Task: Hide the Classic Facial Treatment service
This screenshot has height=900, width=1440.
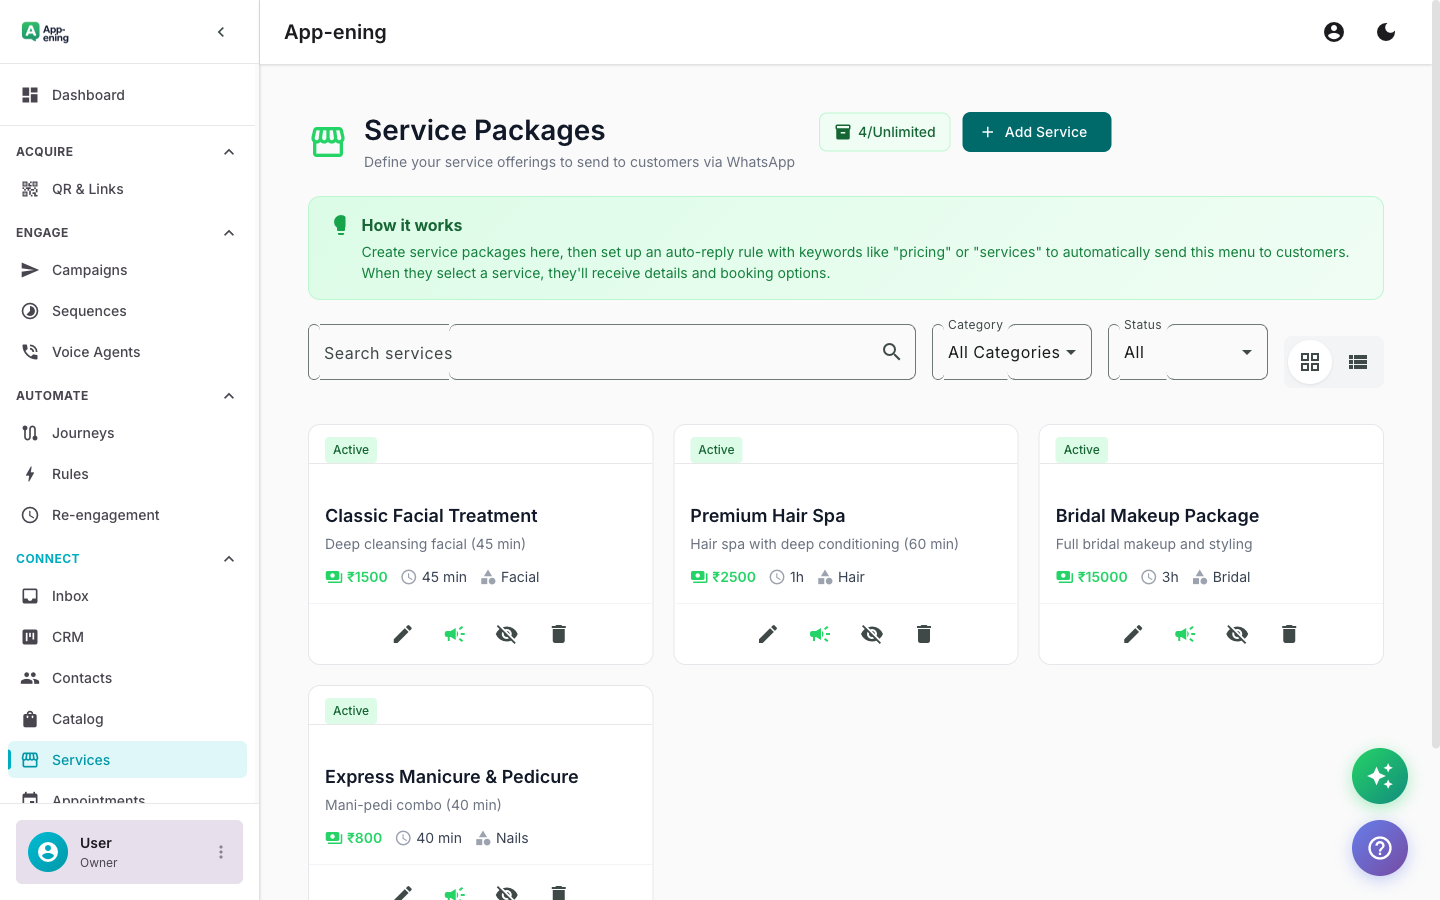Action: (x=507, y=634)
